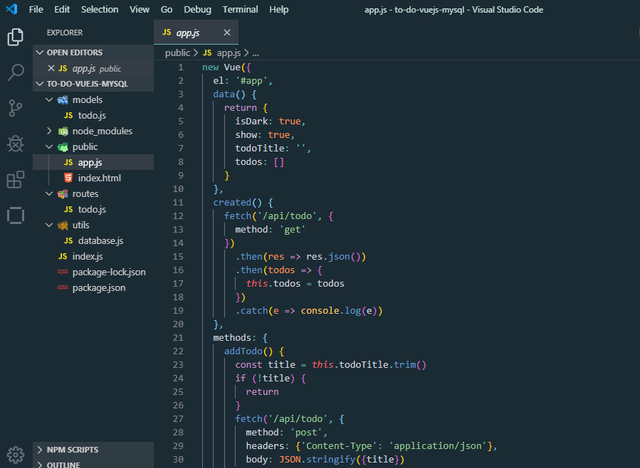Click line number 11 in gutter
Viewport: 640px width, 468px height.
[178, 202]
